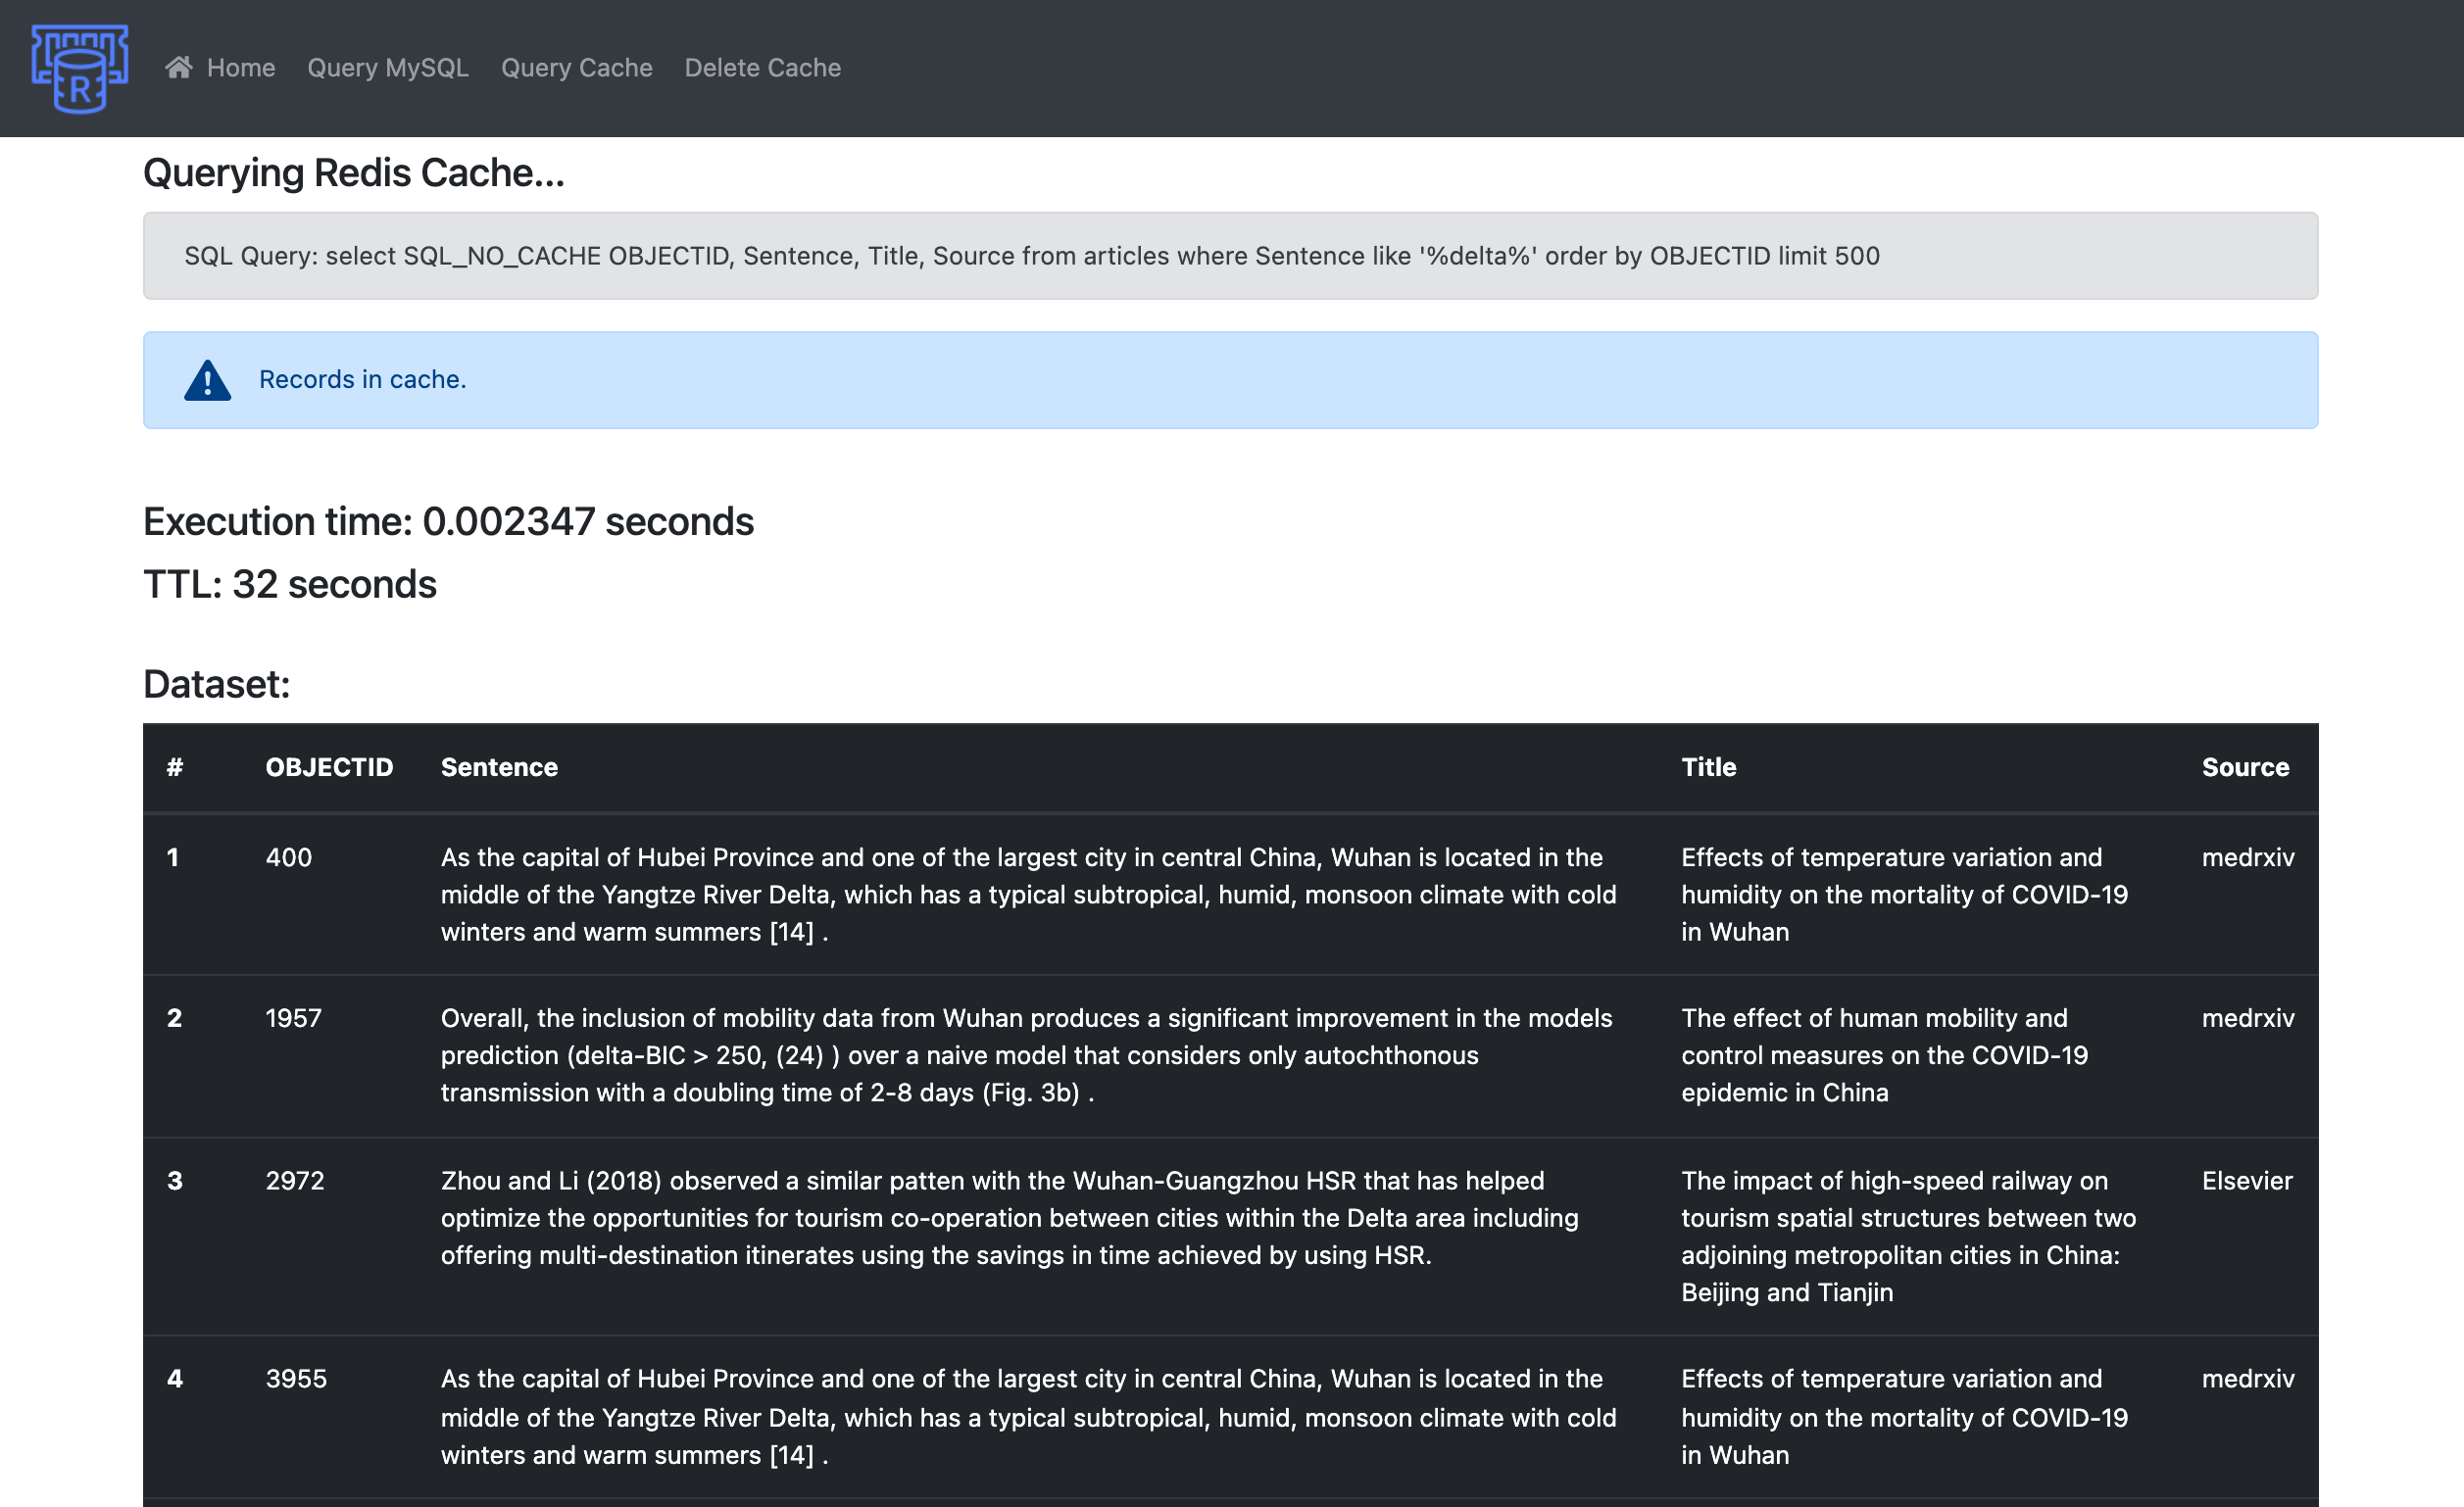Click the TTL: 32 seconds text

click(x=290, y=585)
